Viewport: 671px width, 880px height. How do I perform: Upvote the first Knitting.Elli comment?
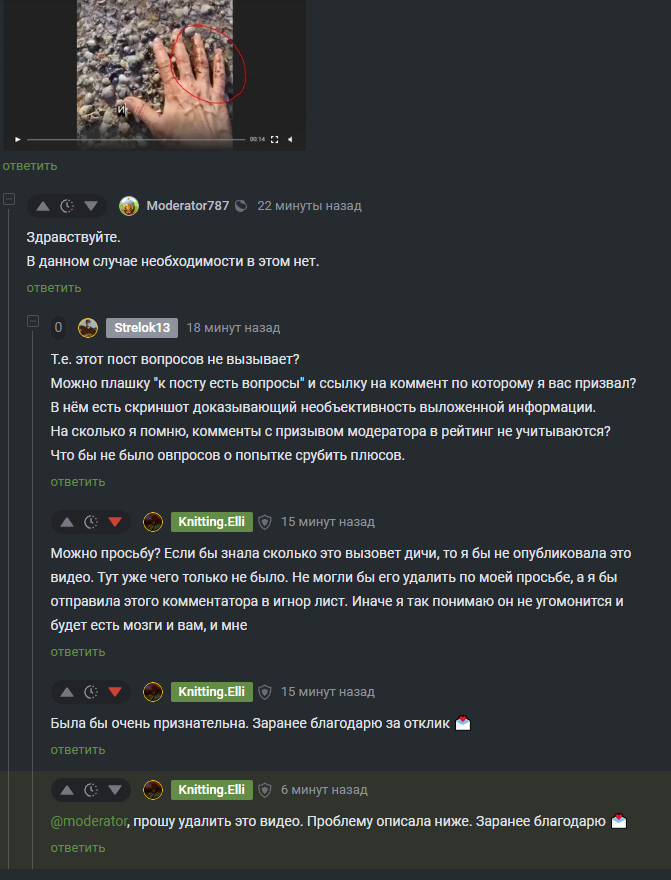pyautogui.click(x=67, y=522)
